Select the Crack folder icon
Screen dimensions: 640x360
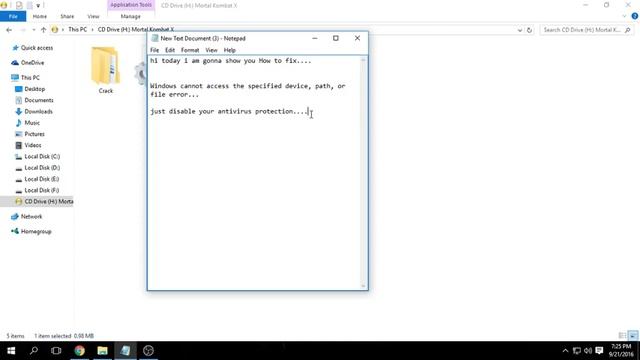coord(106,70)
